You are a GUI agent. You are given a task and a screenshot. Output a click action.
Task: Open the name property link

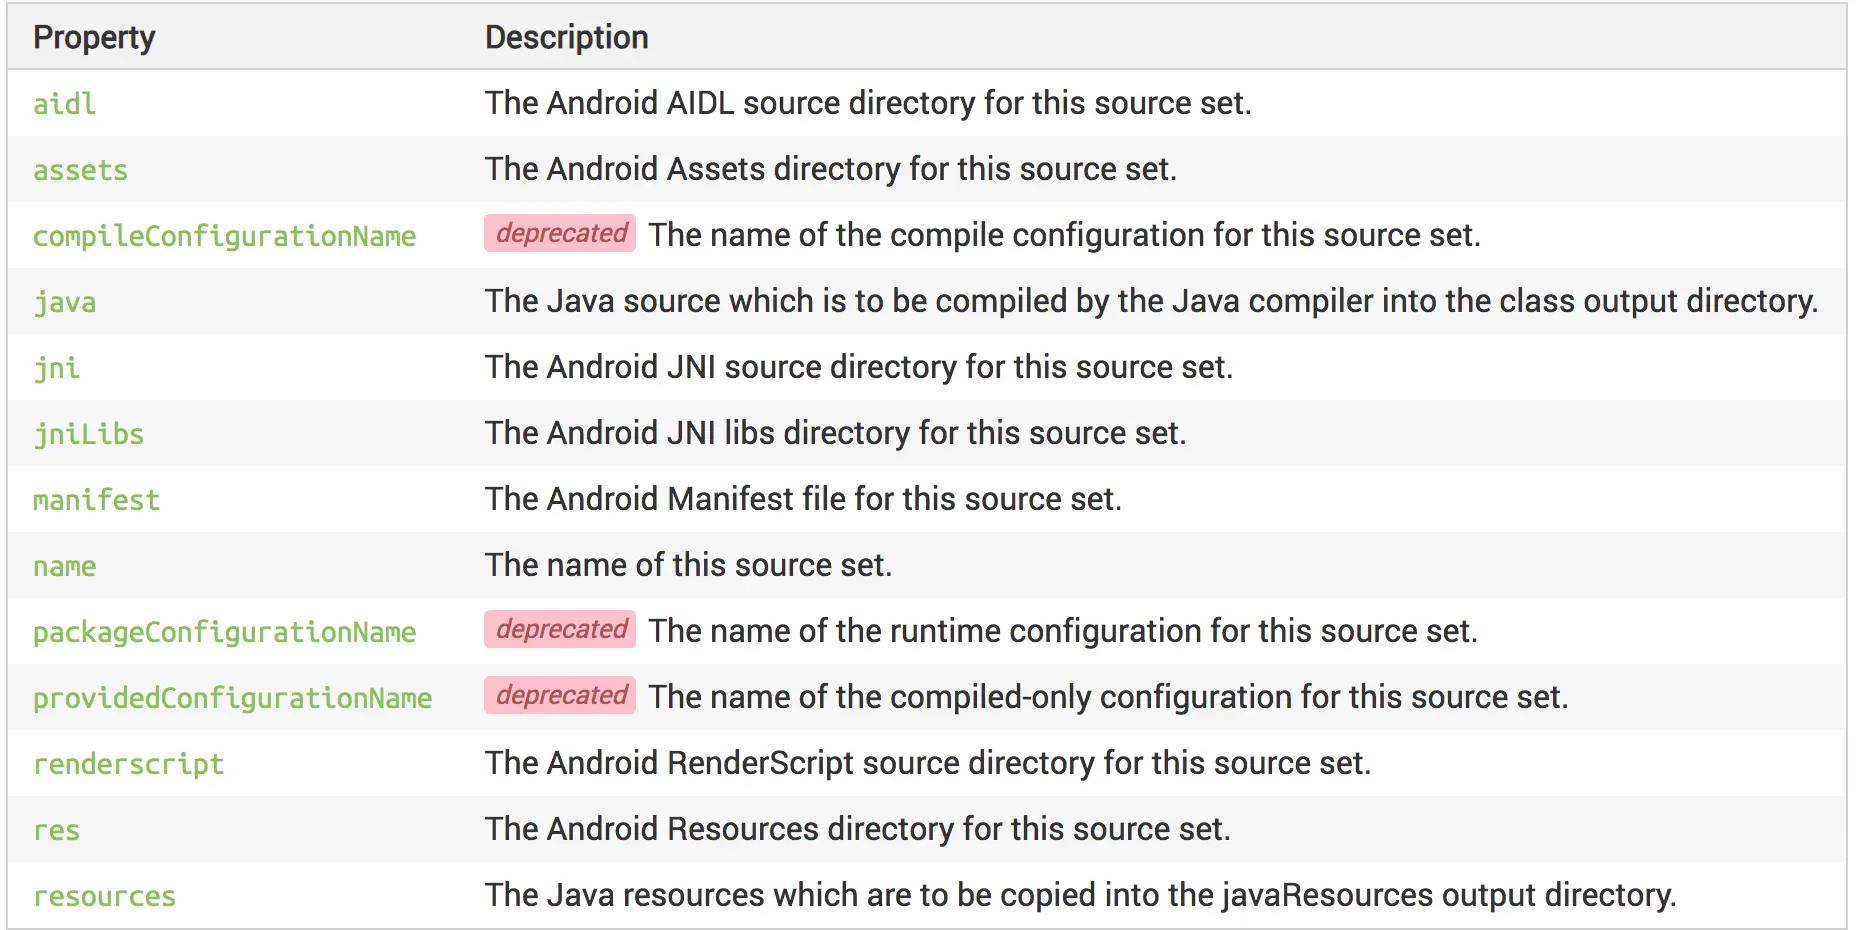64,566
